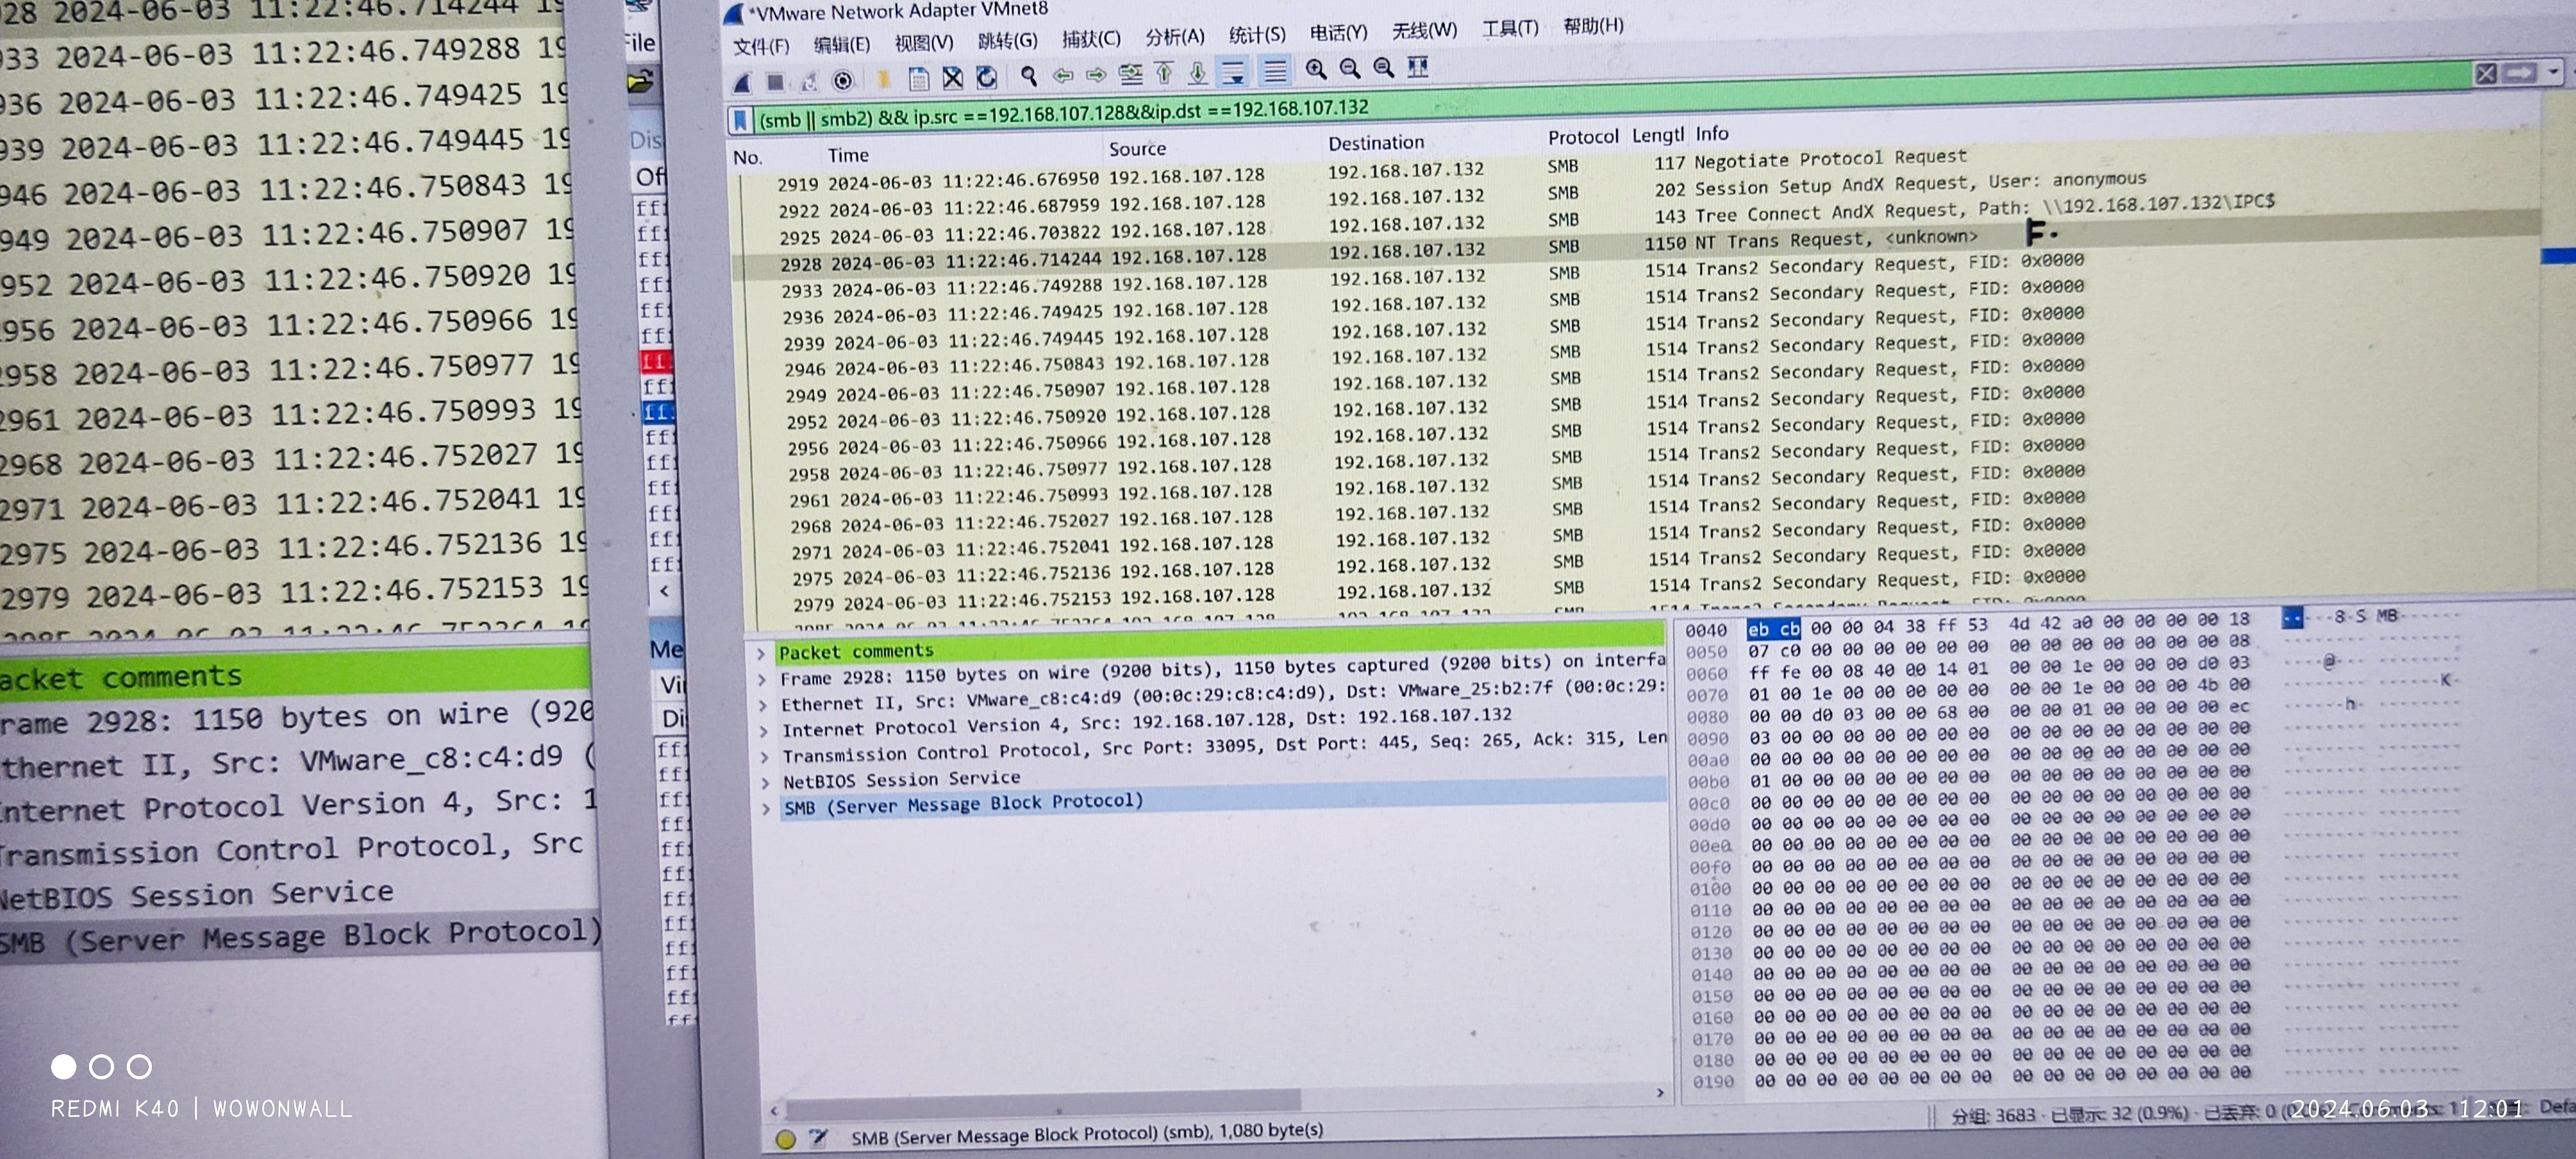Open capture options gear icon
The height and width of the screenshot is (1159, 2576).
point(843,80)
